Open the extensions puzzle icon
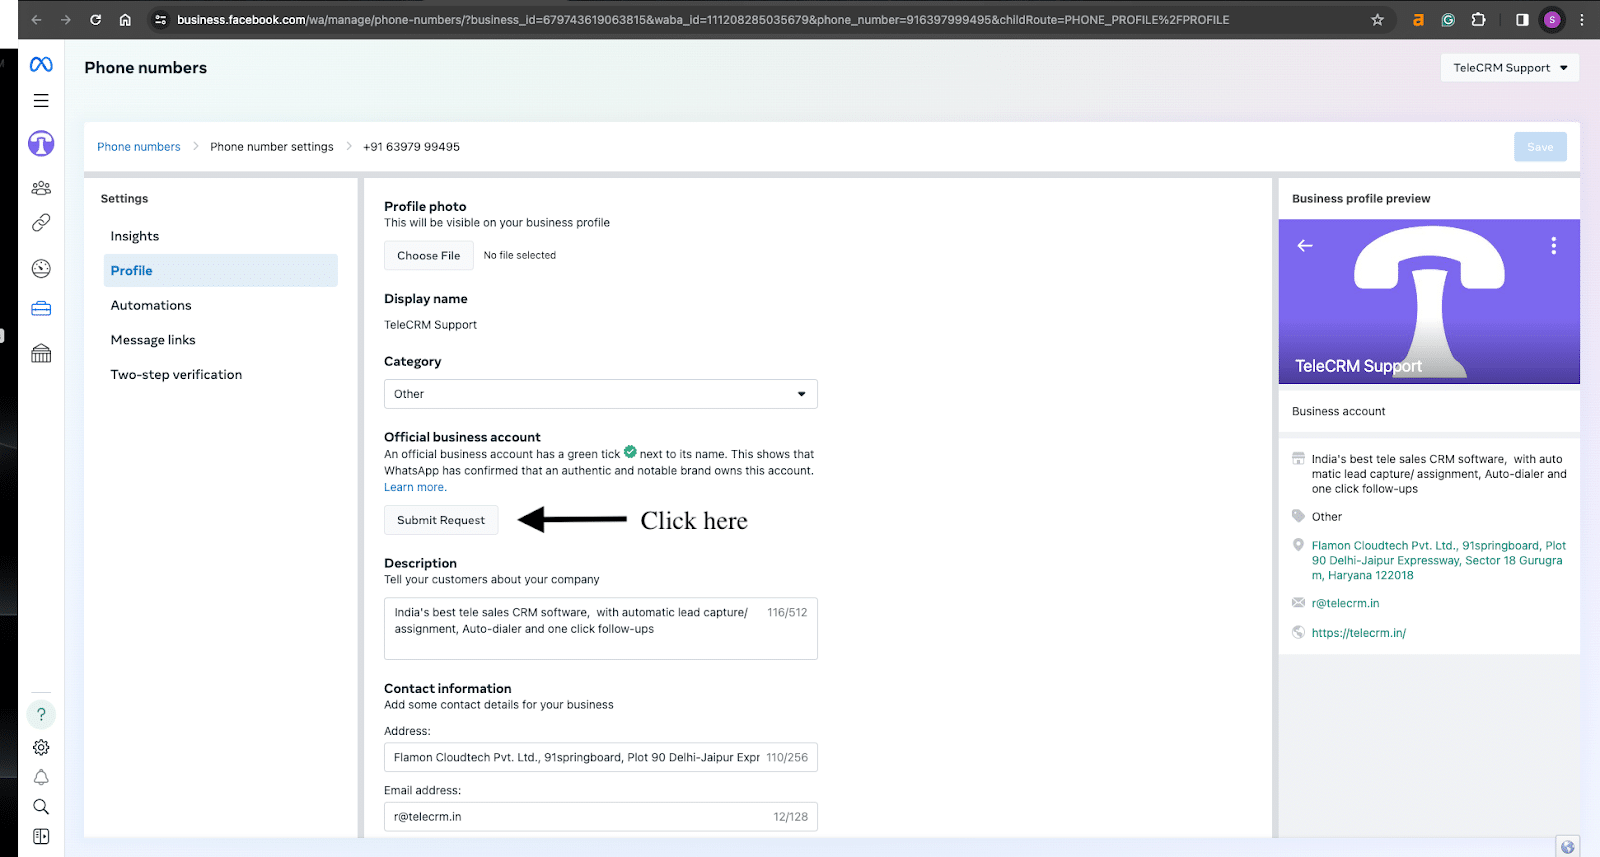The image size is (1600, 857). point(1479,20)
